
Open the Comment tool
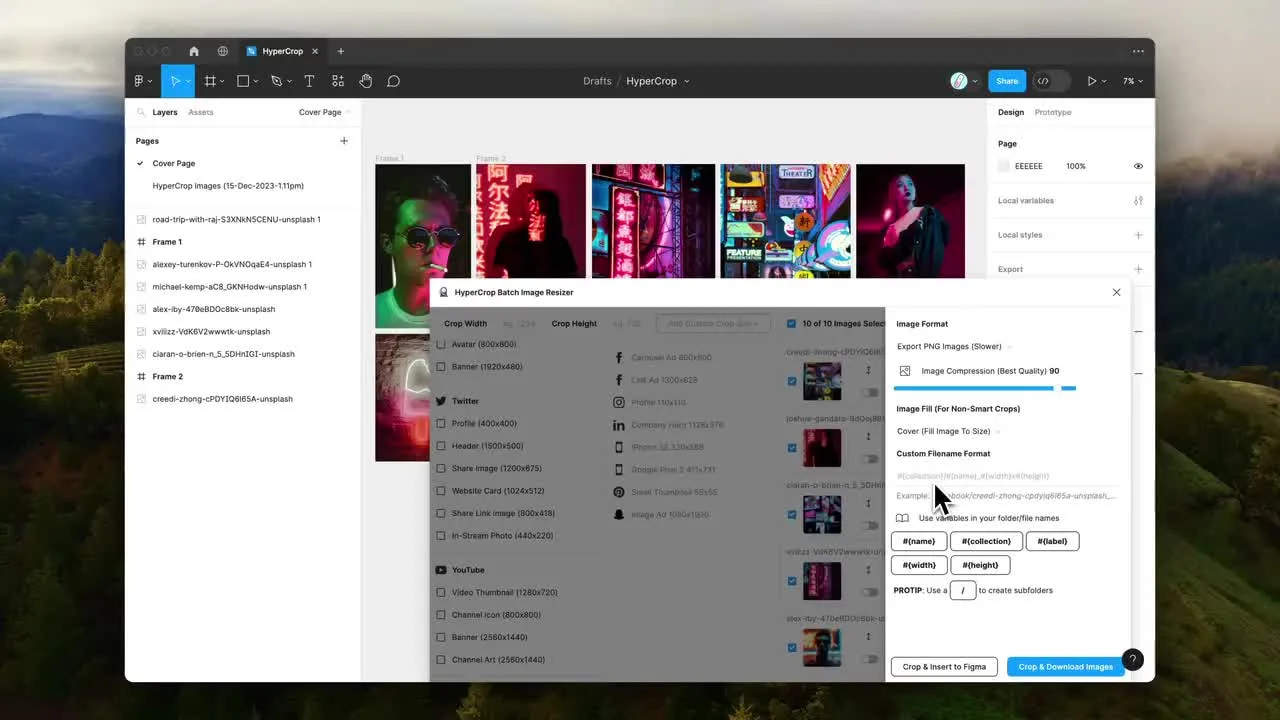pyautogui.click(x=394, y=81)
